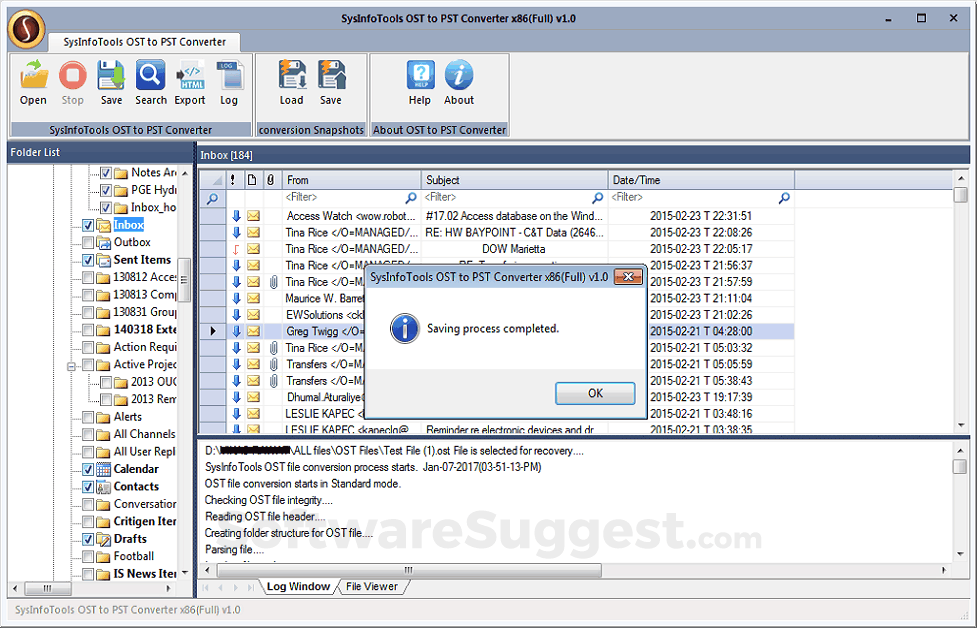Click first page navigation arrow near Log Window tab
977x628 pixels.
(205, 587)
